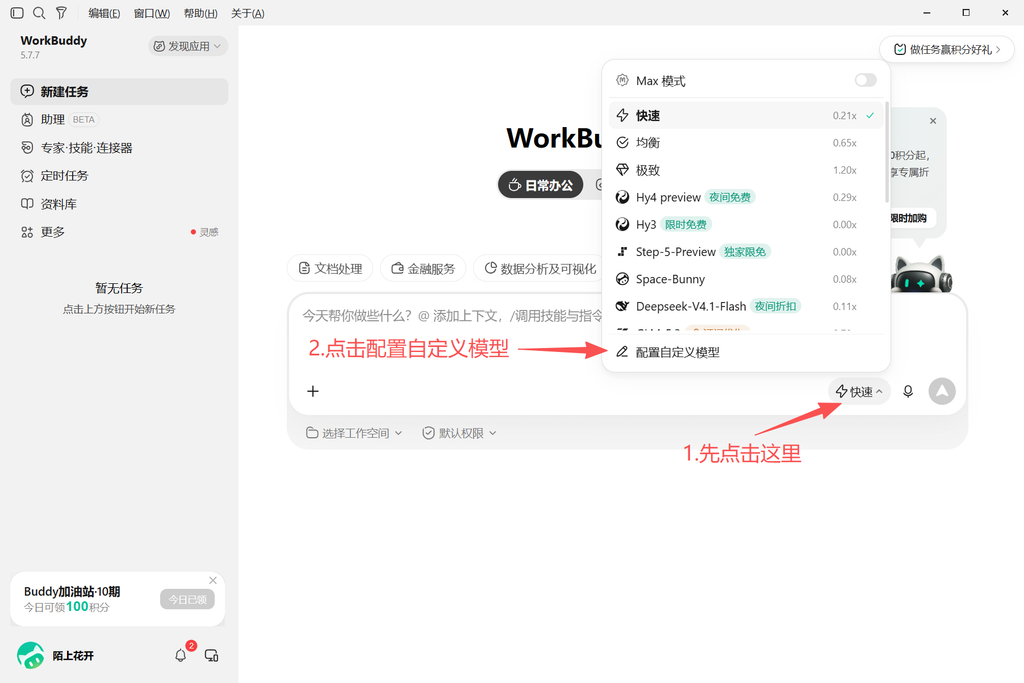The height and width of the screenshot is (683, 1024).
Task: Open 定时任务 in the sidebar
Action: point(119,176)
